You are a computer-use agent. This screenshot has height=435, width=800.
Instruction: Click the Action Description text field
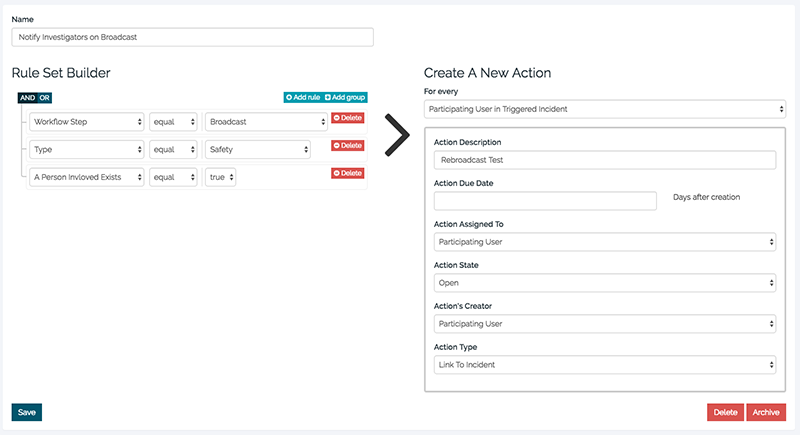(x=605, y=160)
